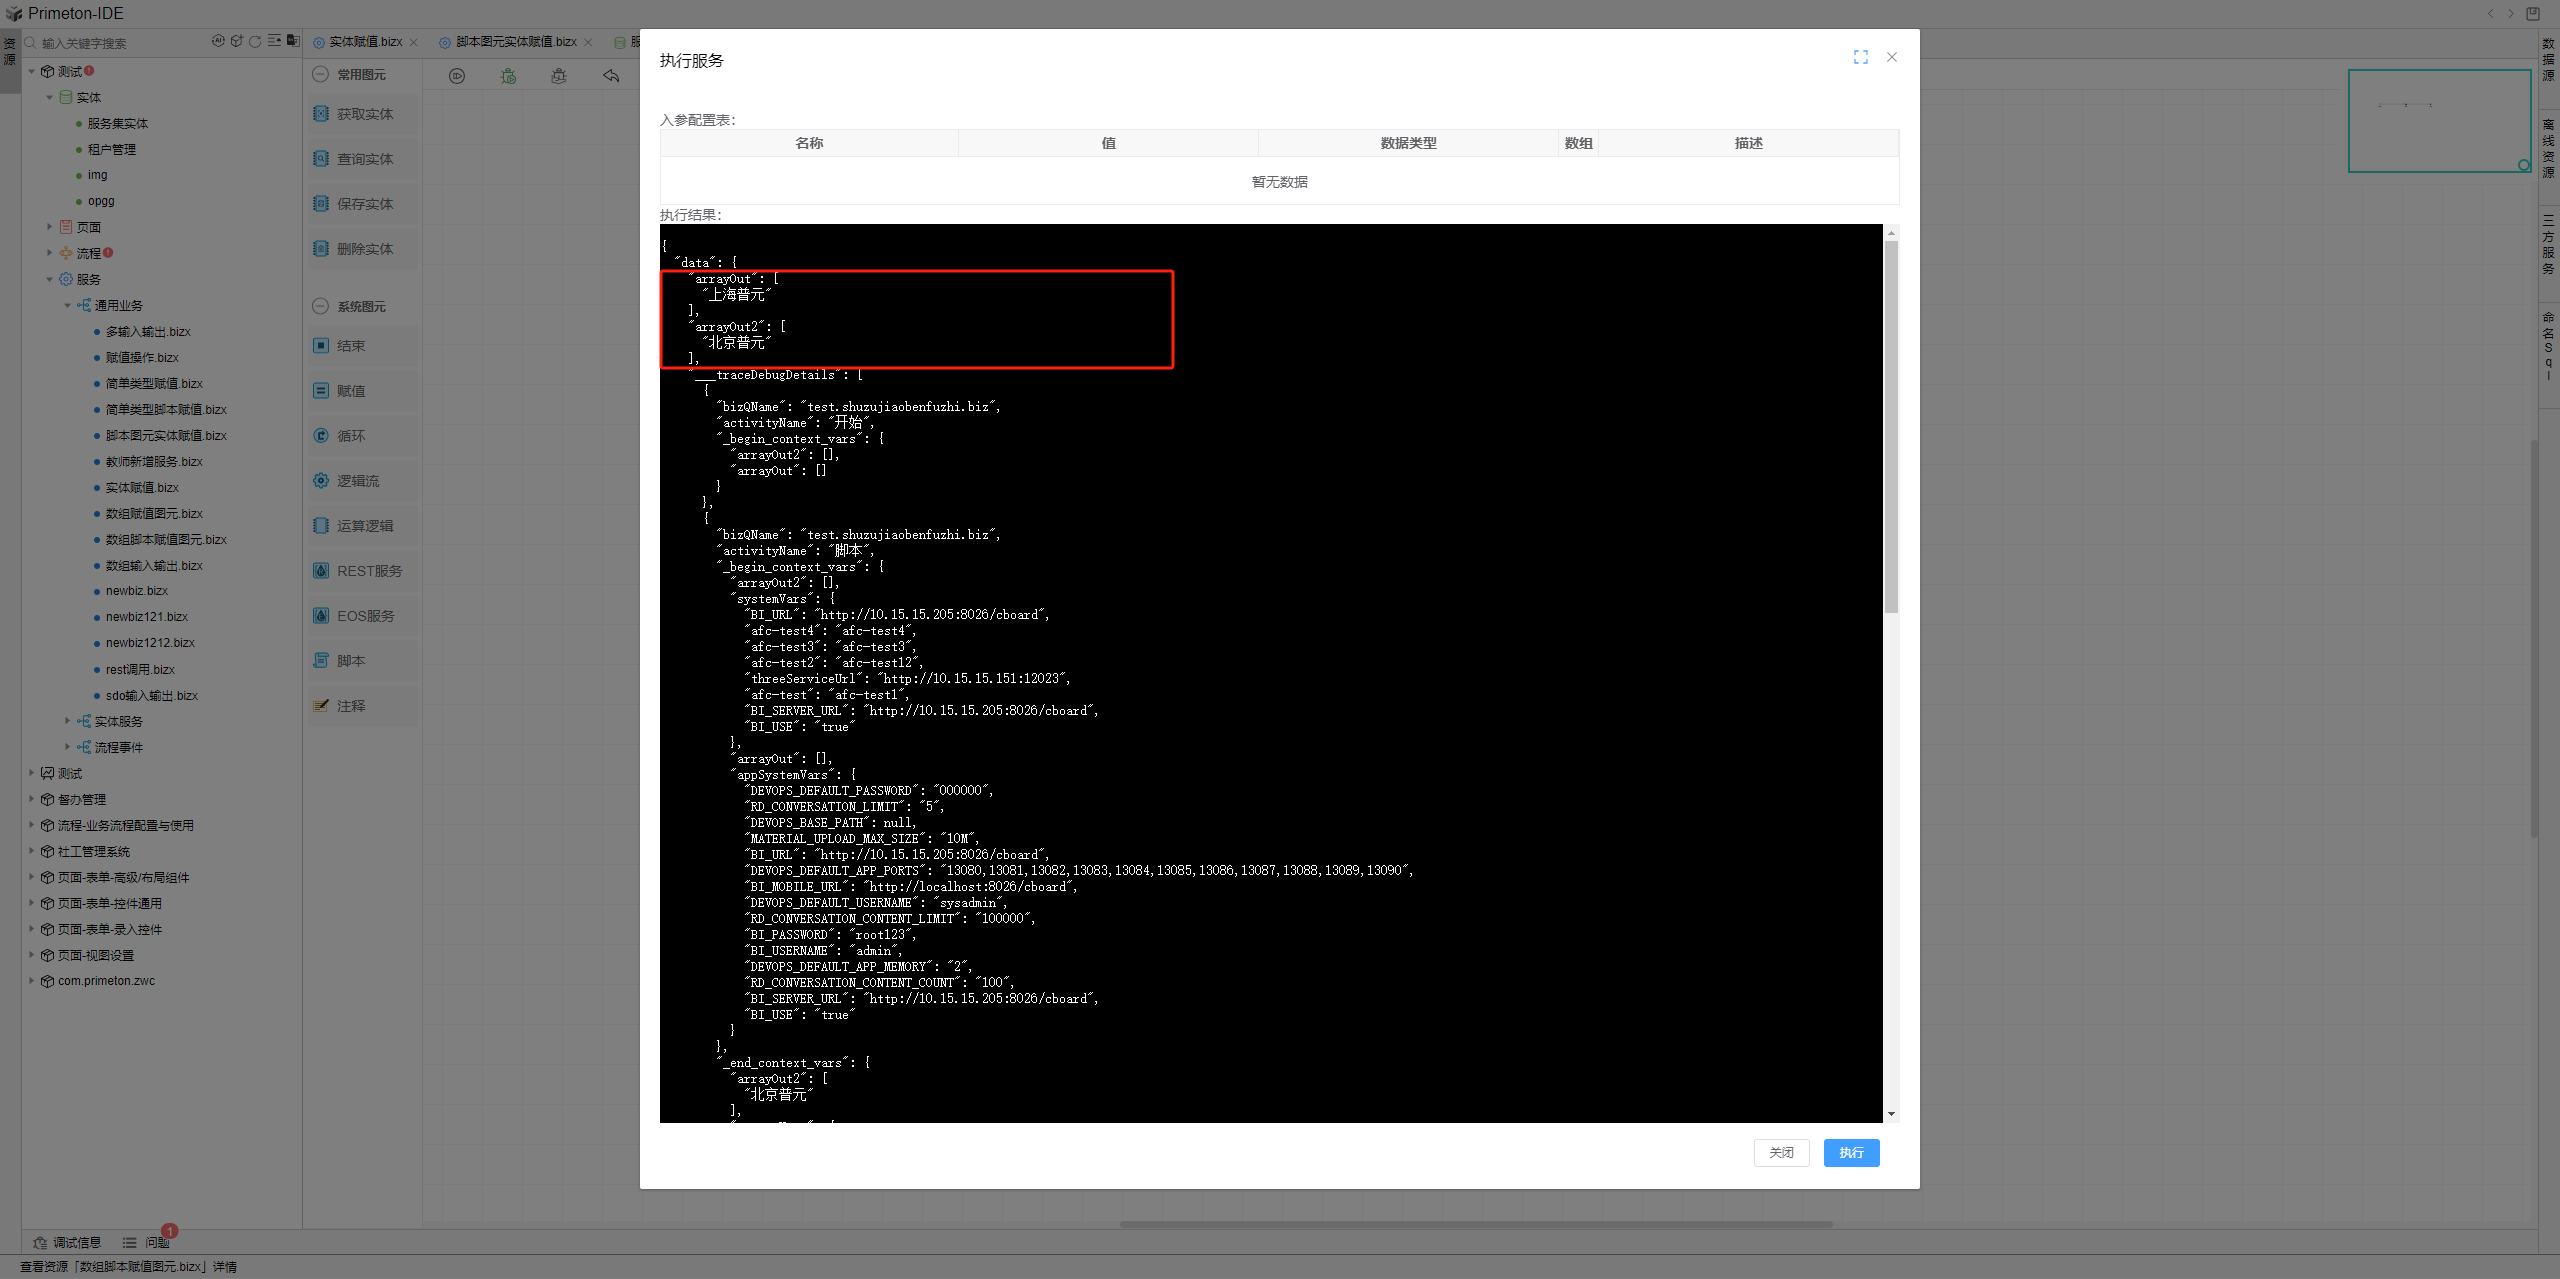Select the 获取实体 palette element

(364, 114)
